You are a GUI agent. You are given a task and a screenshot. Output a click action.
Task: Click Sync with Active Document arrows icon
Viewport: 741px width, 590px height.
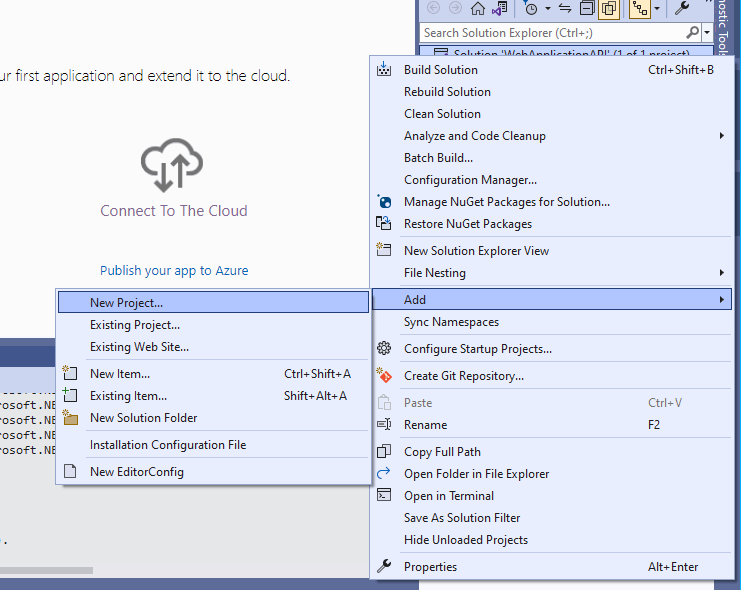565,9
